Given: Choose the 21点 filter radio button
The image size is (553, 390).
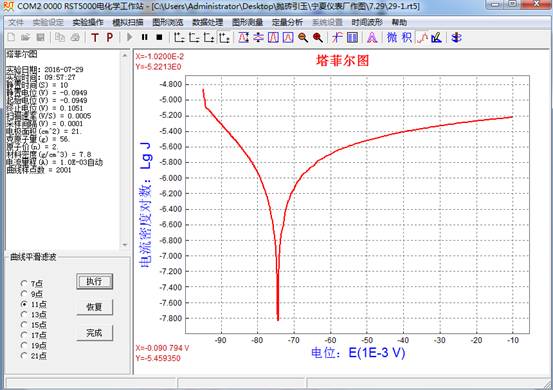Looking at the screenshot, I should point(24,355).
